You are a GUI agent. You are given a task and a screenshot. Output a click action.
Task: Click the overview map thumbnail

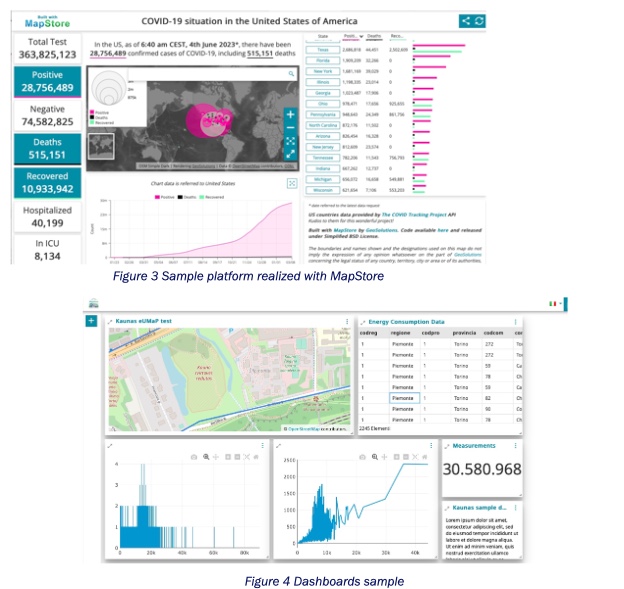point(101,145)
